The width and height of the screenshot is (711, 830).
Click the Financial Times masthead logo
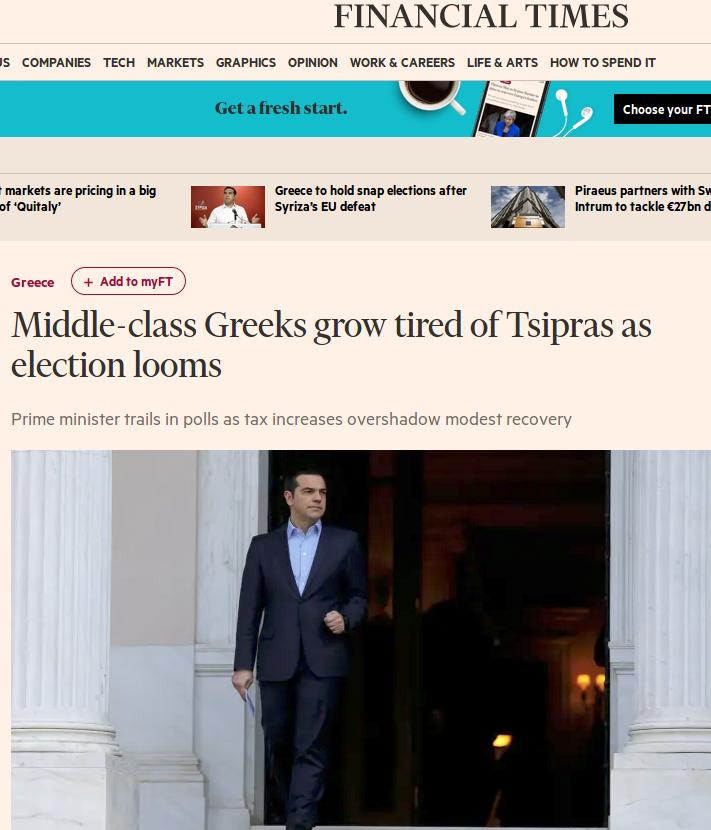pos(481,16)
